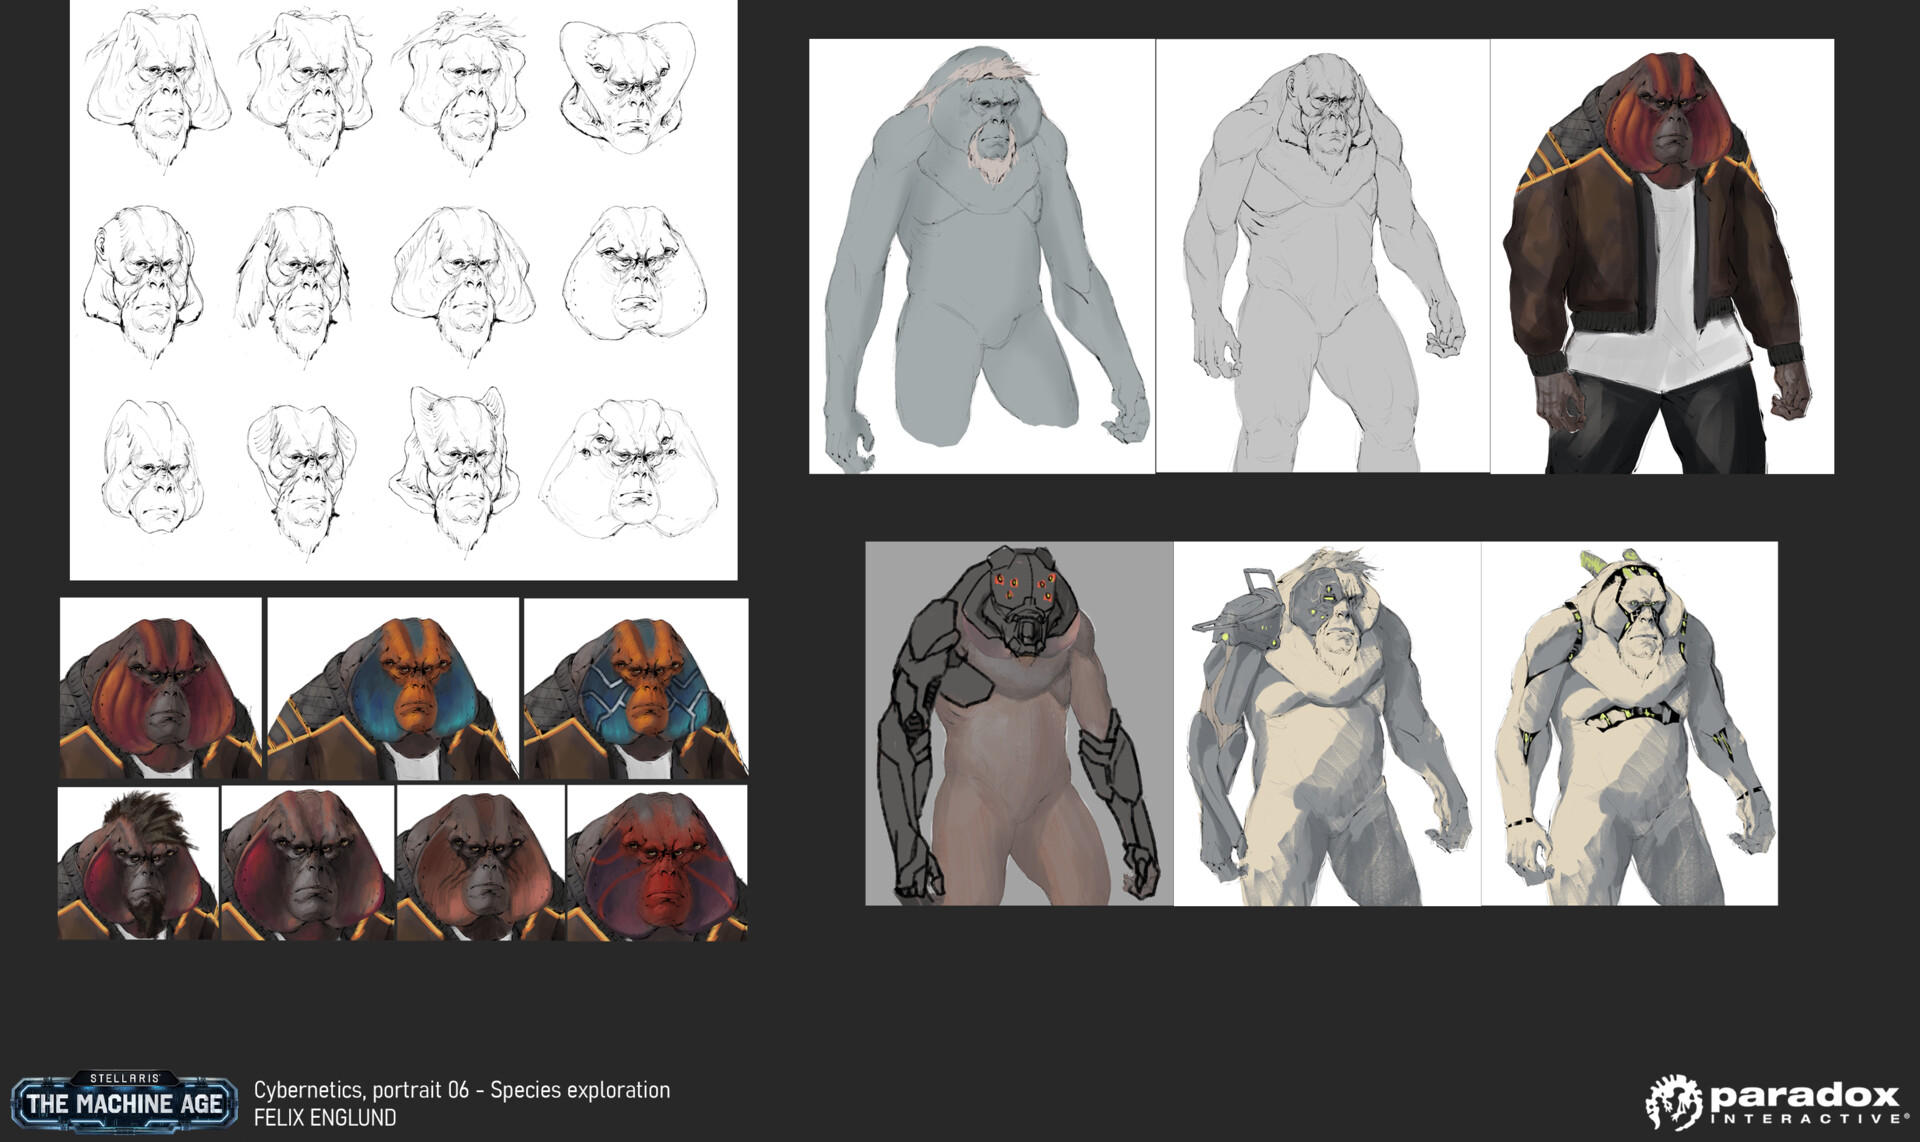Select the ape with shoulder-mounted device
This screenshot has height=1142, width=1920.
click(1326, 723)
